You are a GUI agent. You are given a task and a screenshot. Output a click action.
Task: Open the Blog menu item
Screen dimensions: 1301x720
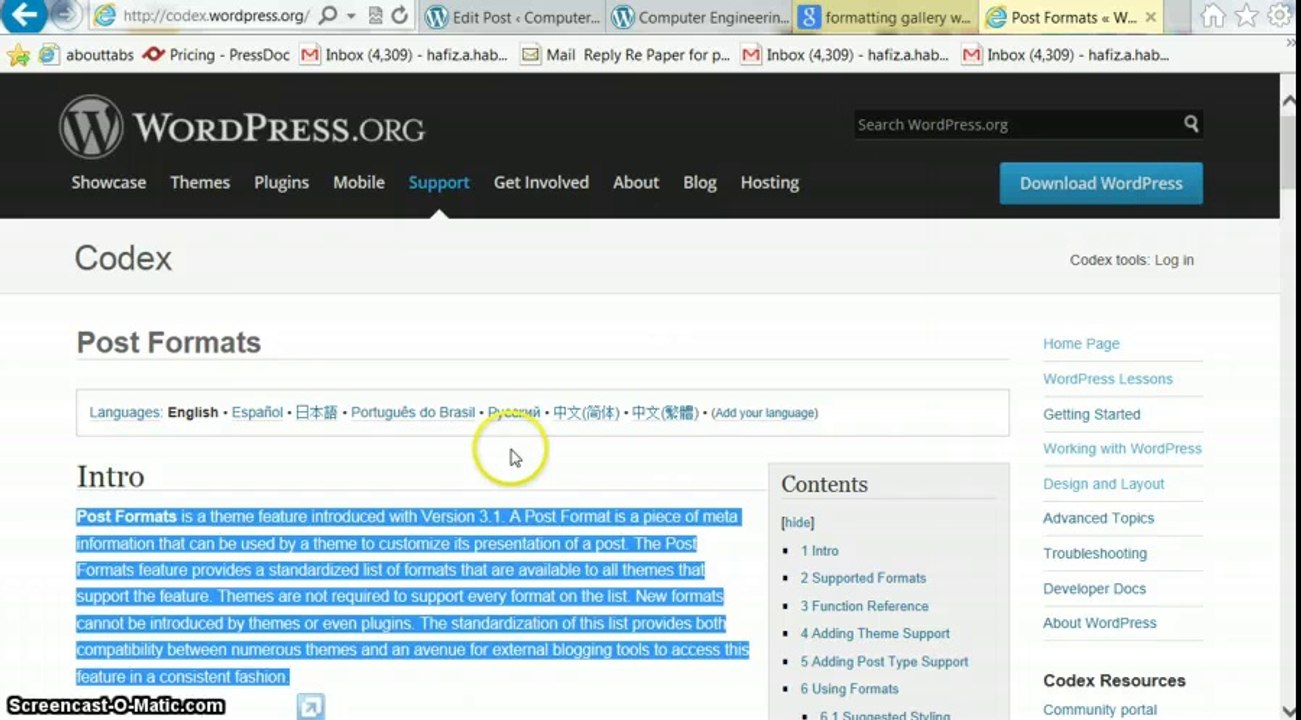[x=700, y=182]
